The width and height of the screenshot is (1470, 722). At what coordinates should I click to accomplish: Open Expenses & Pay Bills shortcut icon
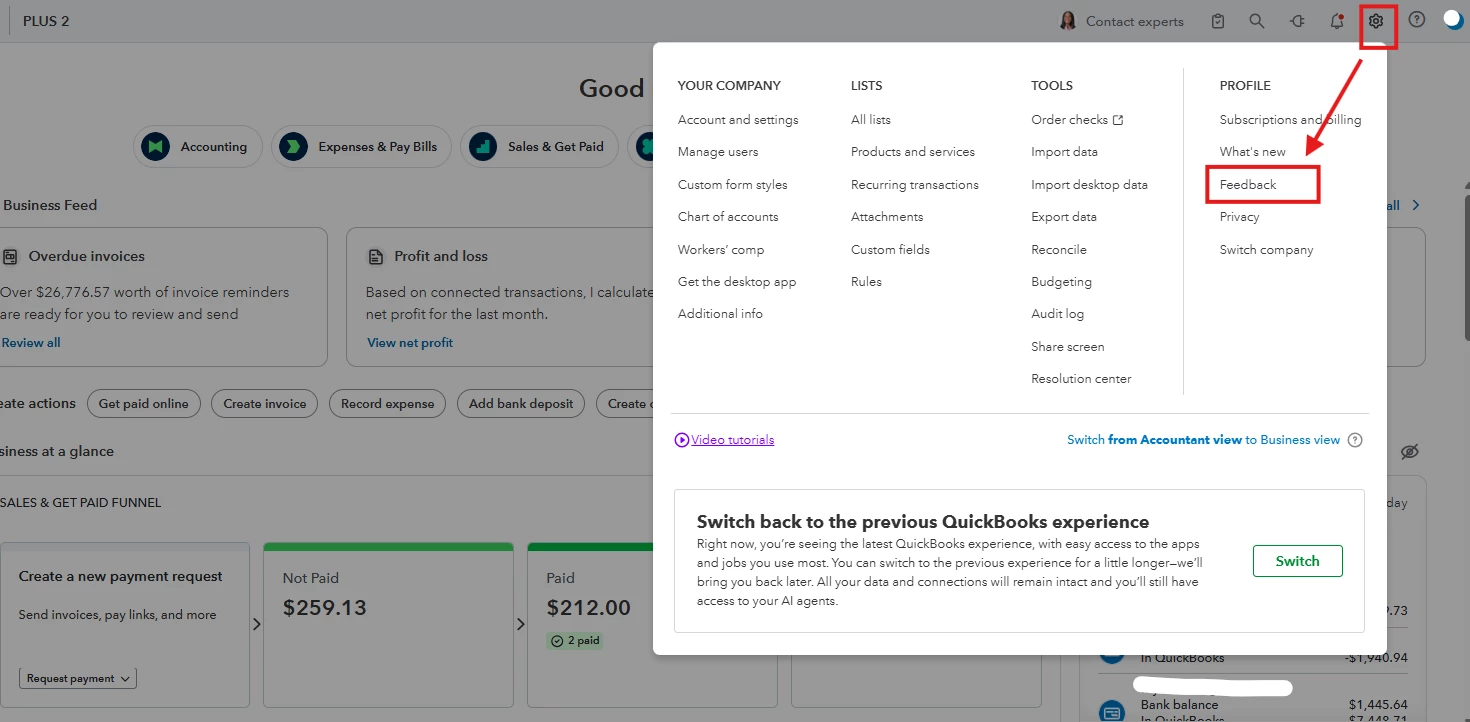[293, 146]
